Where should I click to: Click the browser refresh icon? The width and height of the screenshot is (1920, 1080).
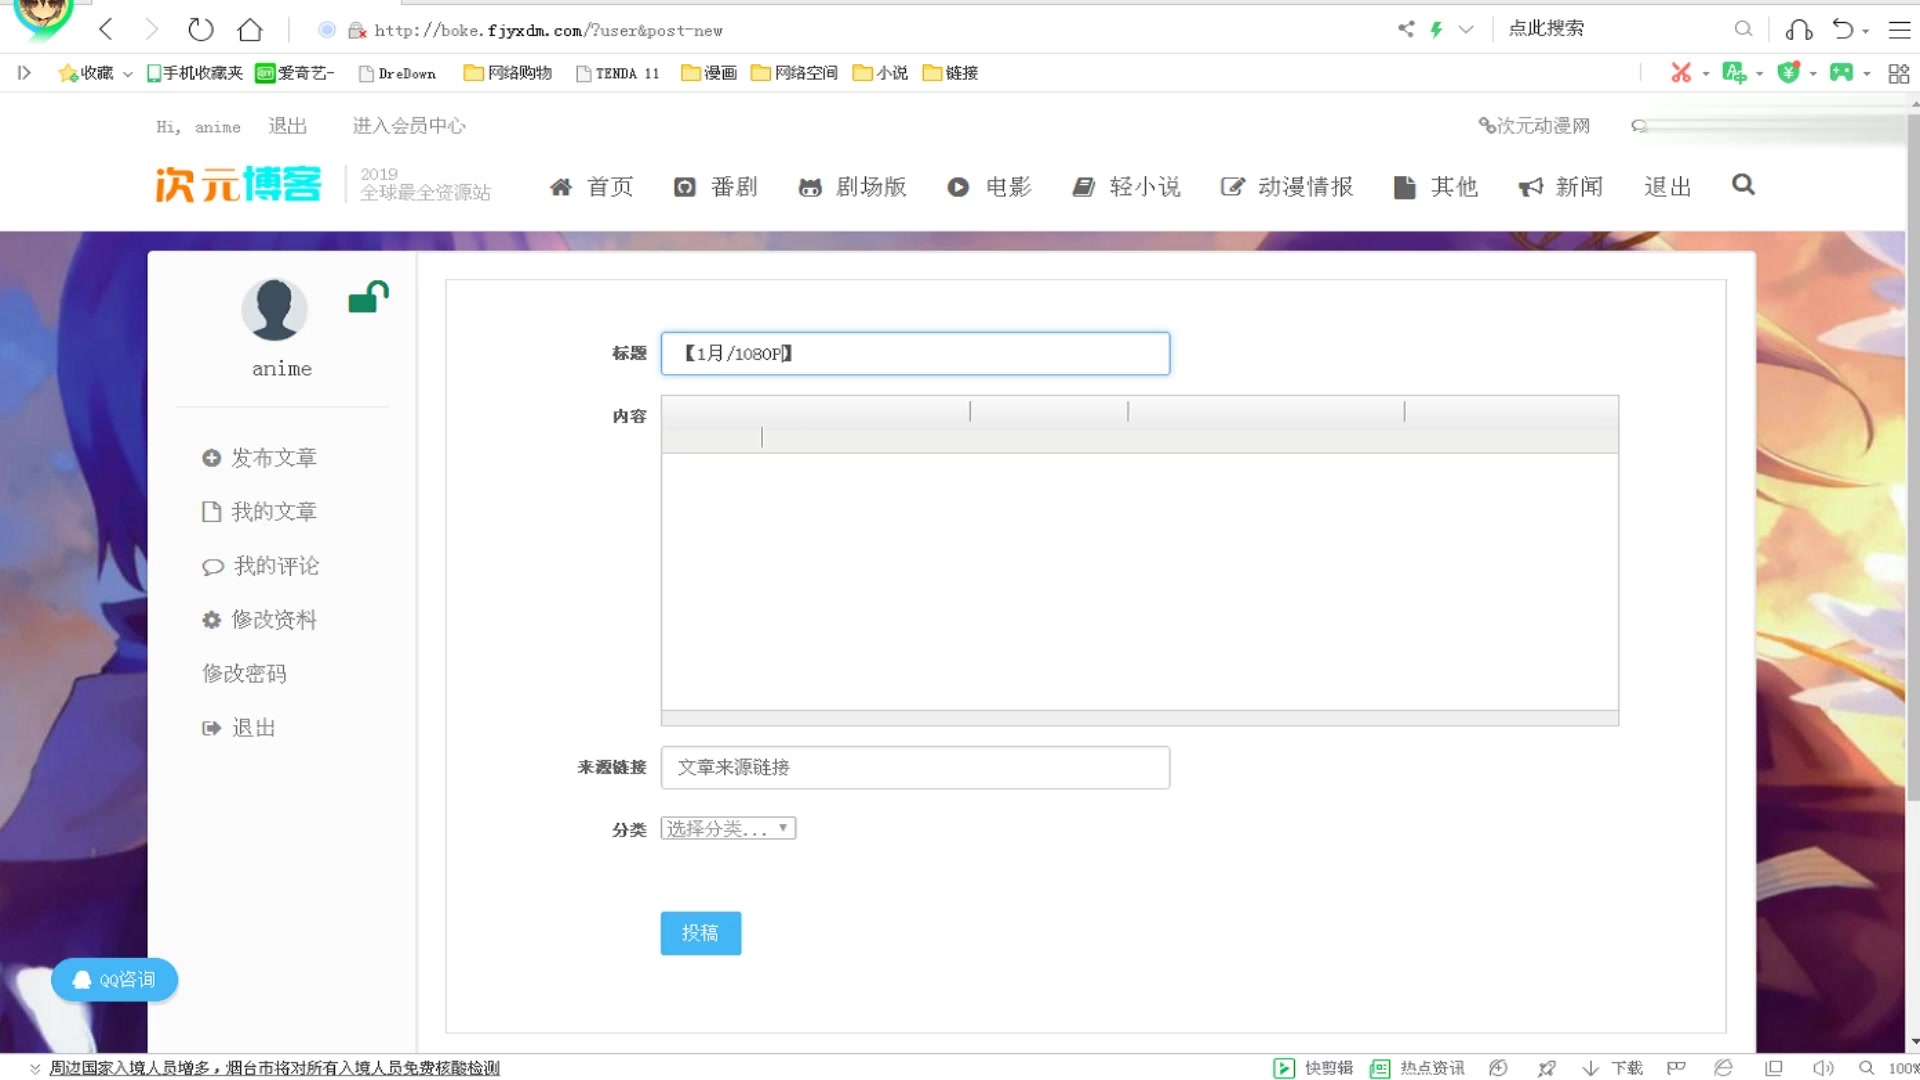pos(200,30)
